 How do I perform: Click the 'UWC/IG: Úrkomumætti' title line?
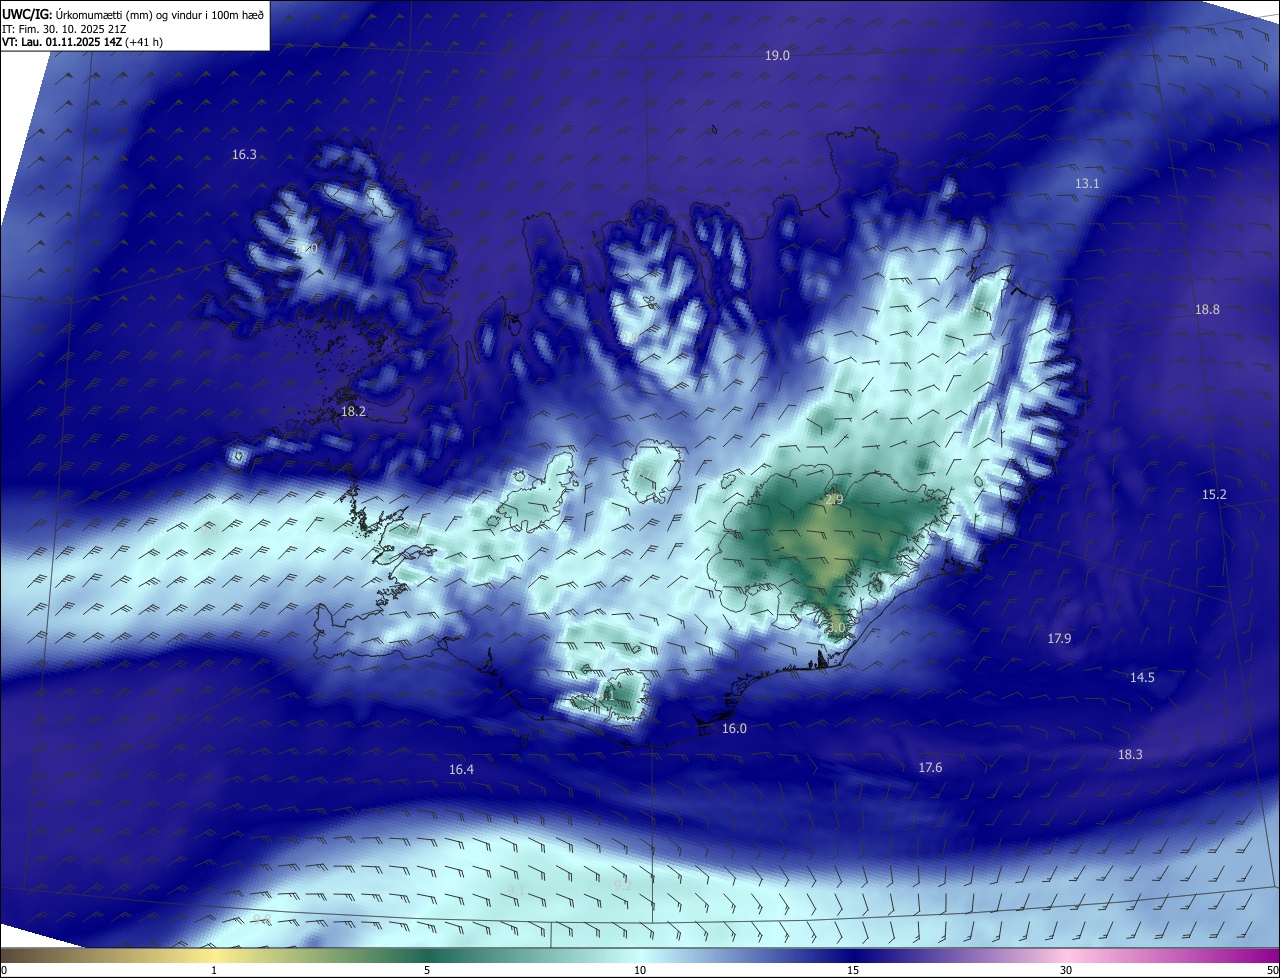[x=133, y=14]
